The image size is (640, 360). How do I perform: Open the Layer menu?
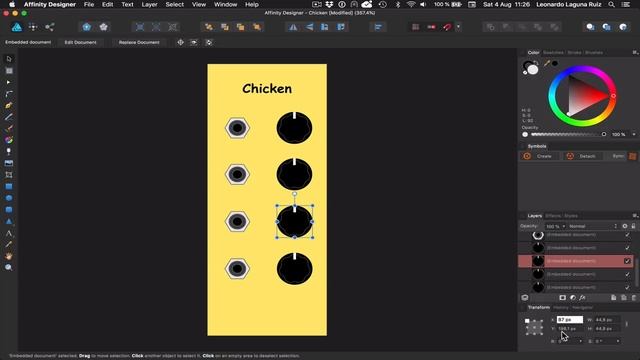[x=149, y=4]
